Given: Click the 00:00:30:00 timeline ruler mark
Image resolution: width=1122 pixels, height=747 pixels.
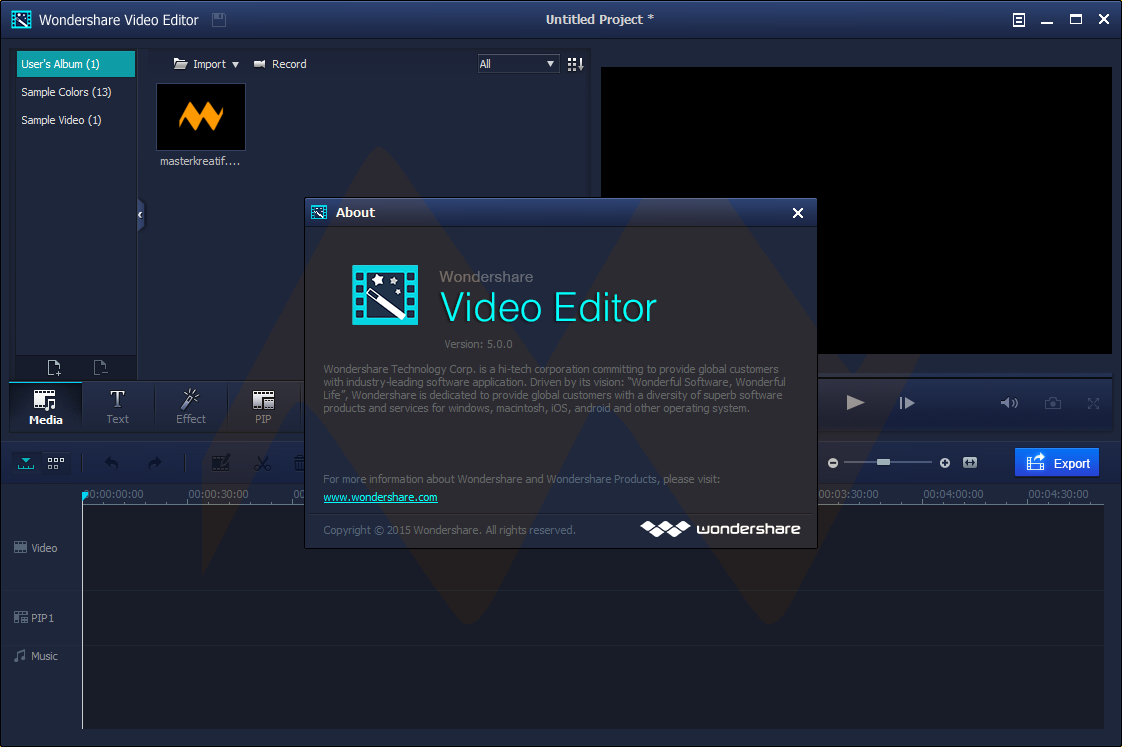Looking at the screenshot, I should point(218,494).
